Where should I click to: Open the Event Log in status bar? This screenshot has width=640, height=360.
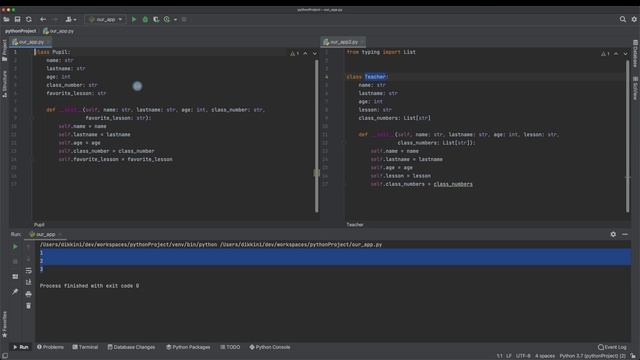pyautogui.click(x=612, y=347)
